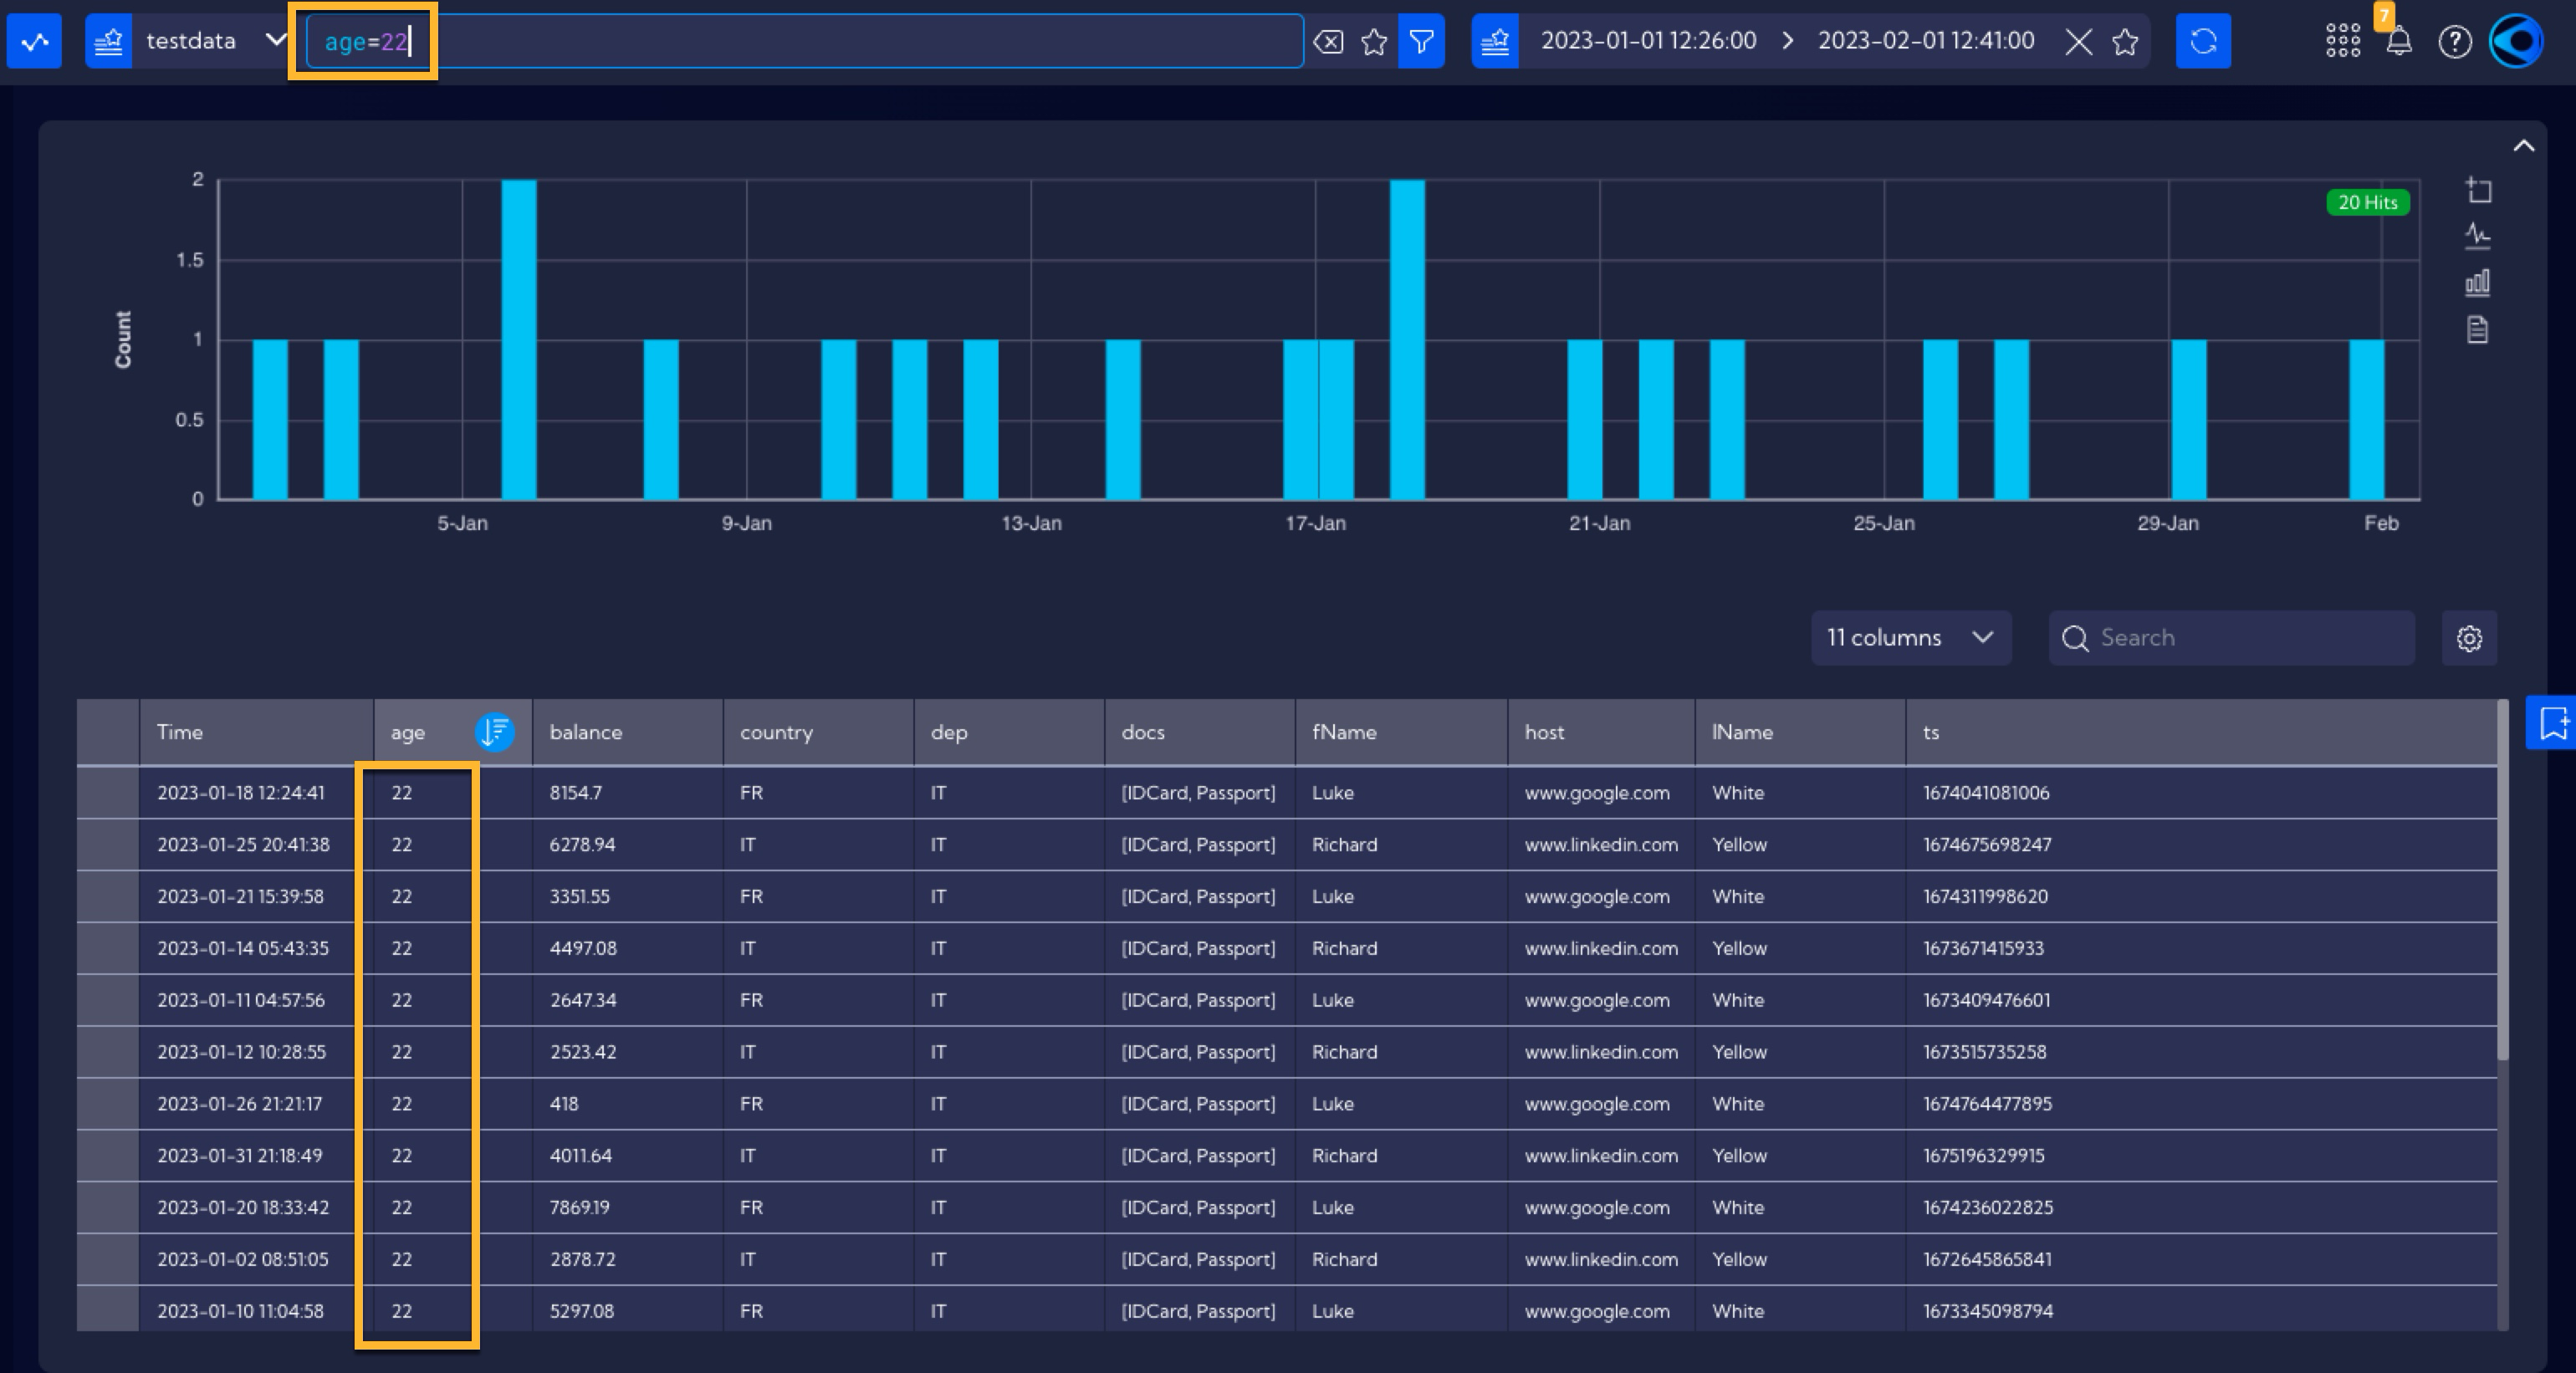The width and height of the screenshot is (2576, 1373).
Task: Click the refresh results button
Action: click(x=2203, y=41)
